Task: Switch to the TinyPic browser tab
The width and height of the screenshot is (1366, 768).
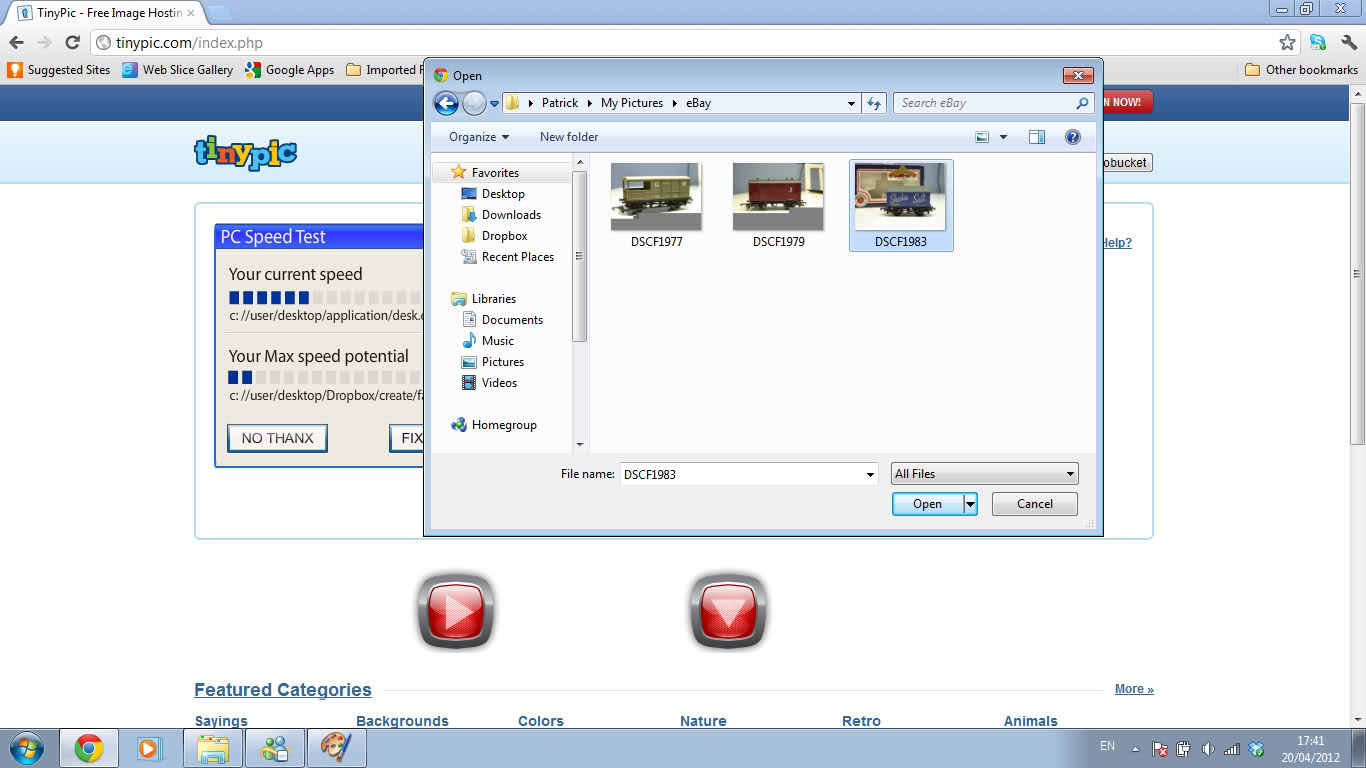Action: [110, 14]
